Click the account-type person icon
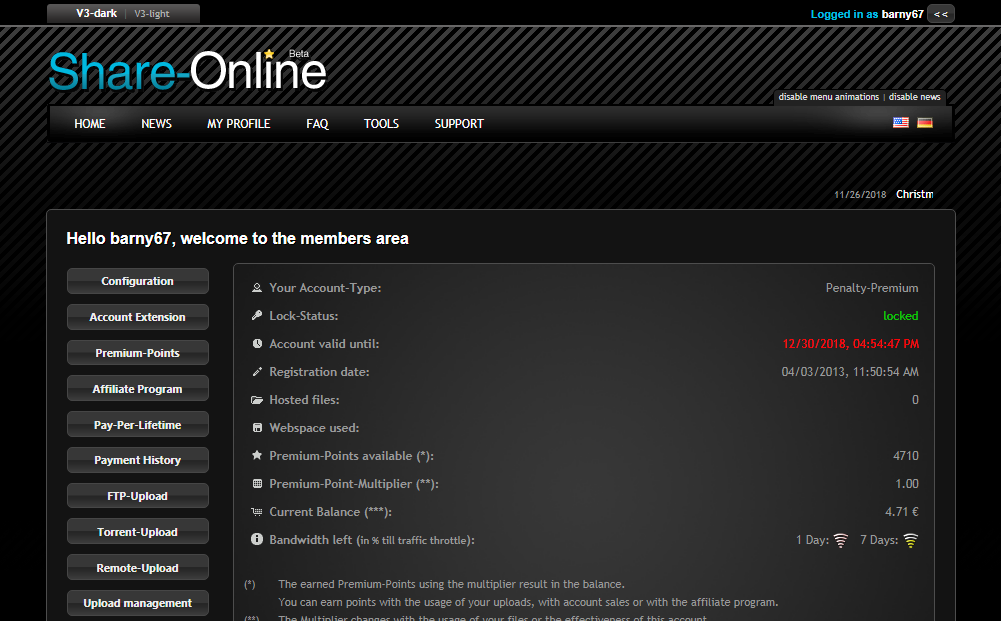Image resolution: width=1001 pixels, height=621 pixels. coord(257,288)
